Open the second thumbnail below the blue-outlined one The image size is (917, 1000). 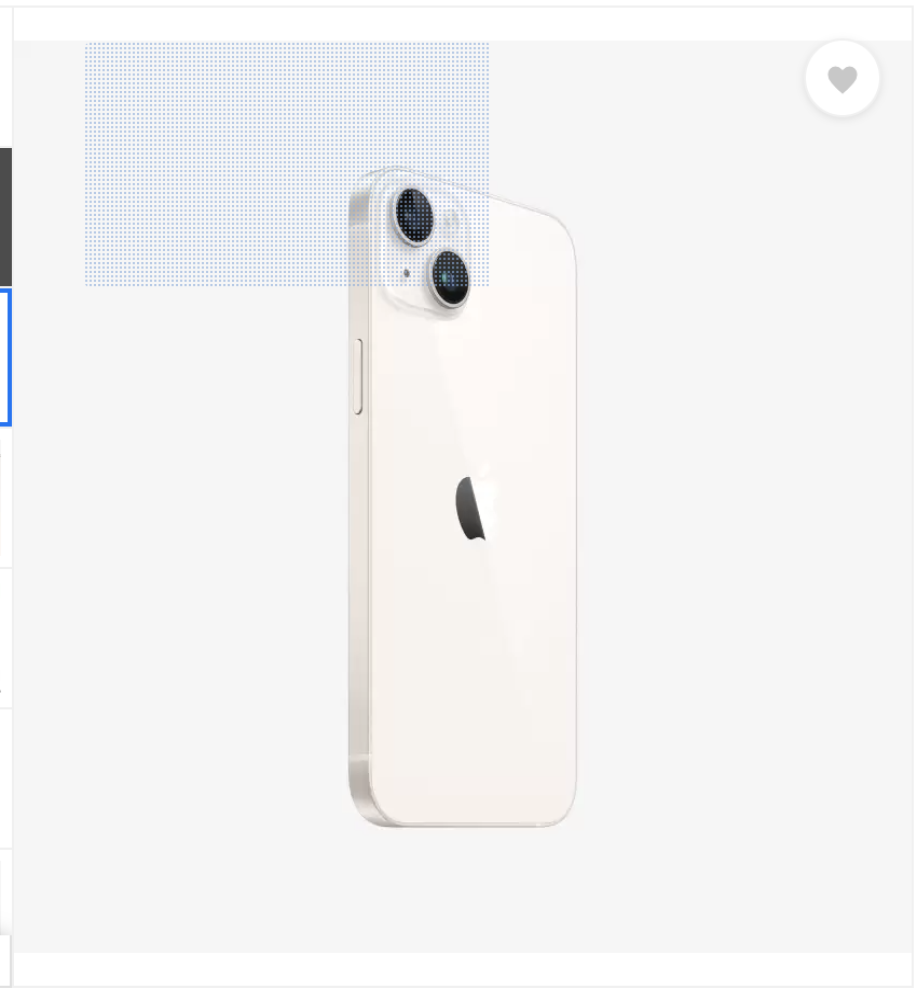(x=6, y=638)
